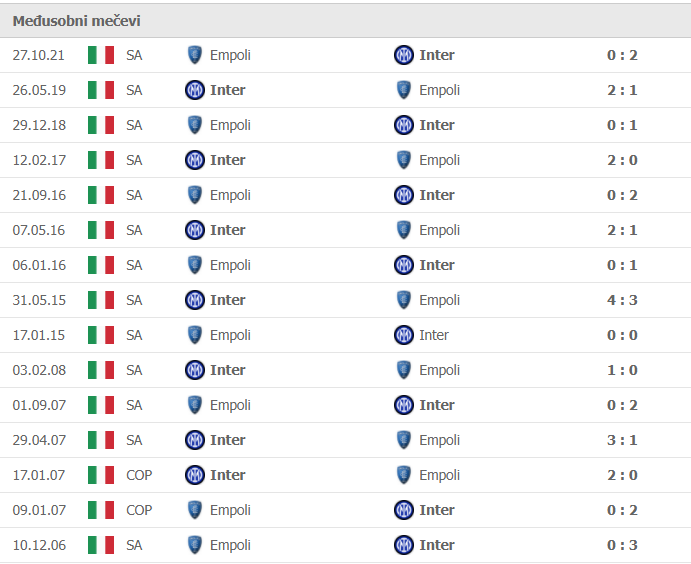Click Italian flag in 26.05.19 row

pyautogui.click(x=101, y=90)
